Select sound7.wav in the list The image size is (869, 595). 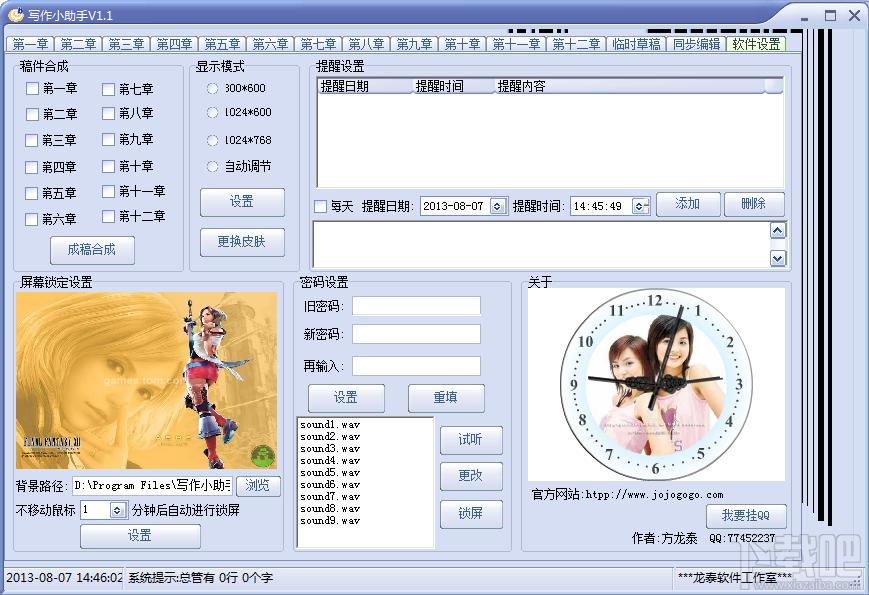click(x=330, y=497)
